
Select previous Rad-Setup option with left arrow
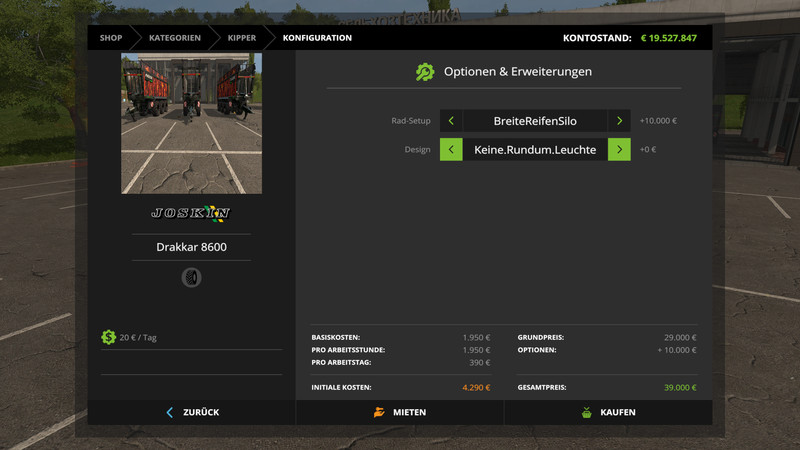(x=451, y=121)
